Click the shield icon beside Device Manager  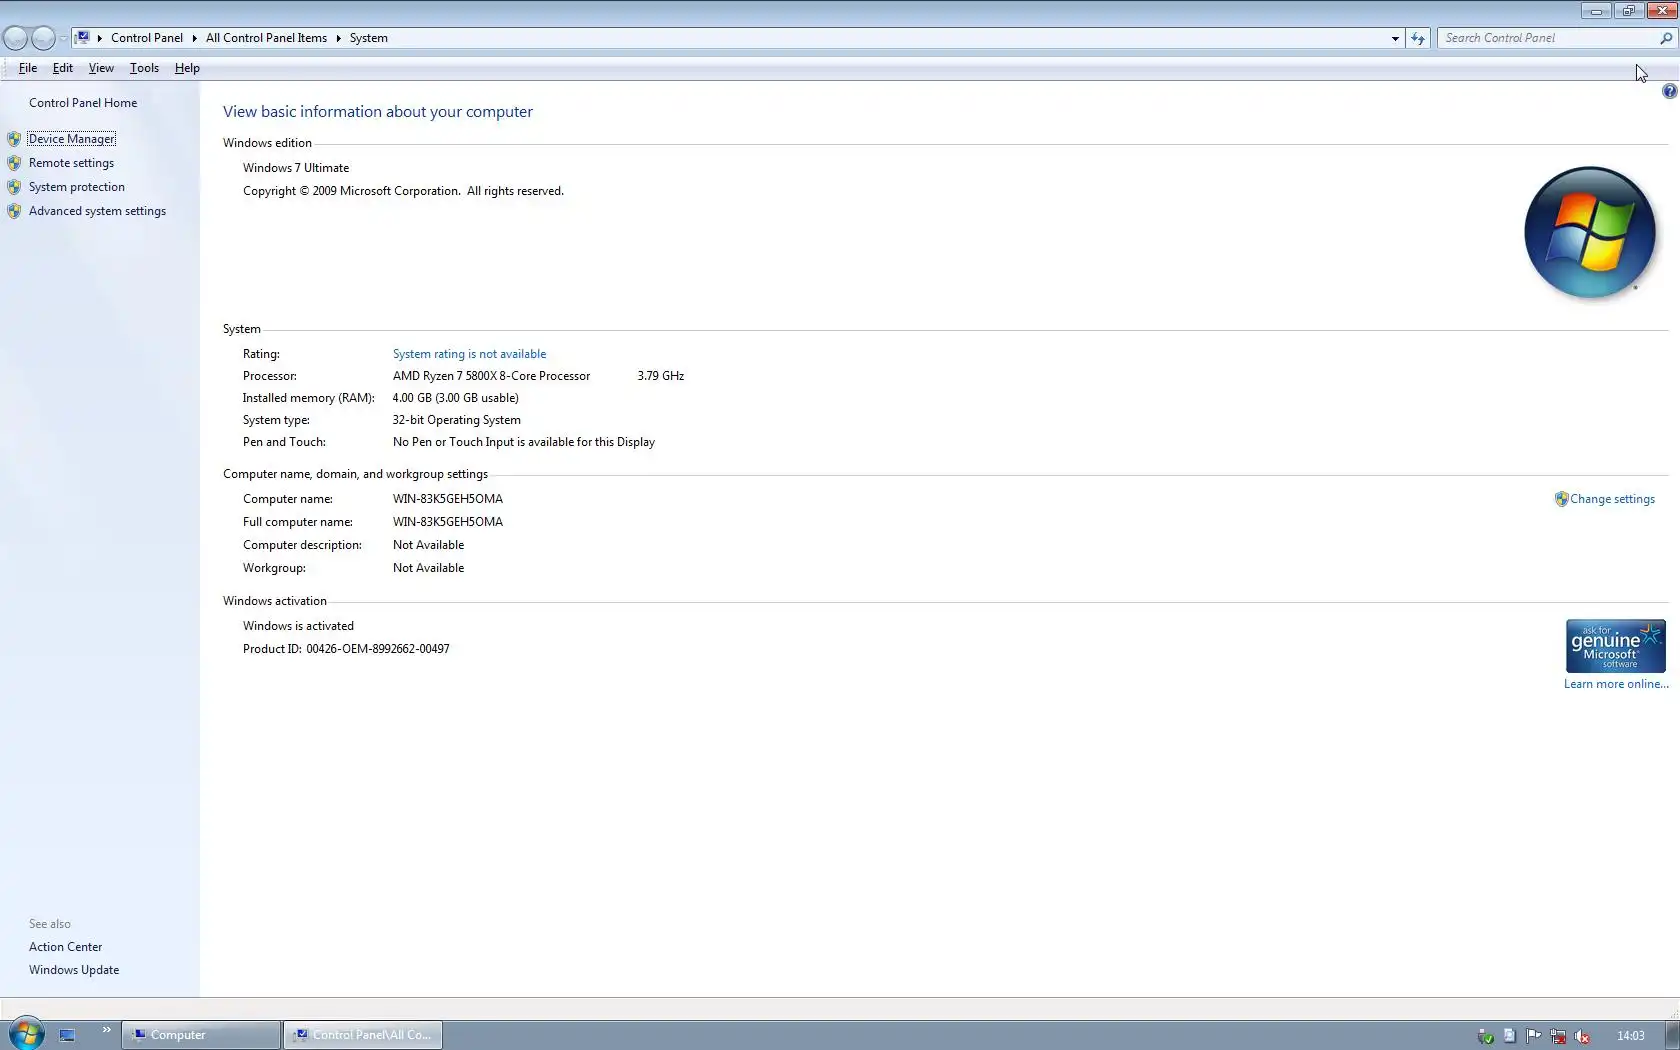pos(14,139)
